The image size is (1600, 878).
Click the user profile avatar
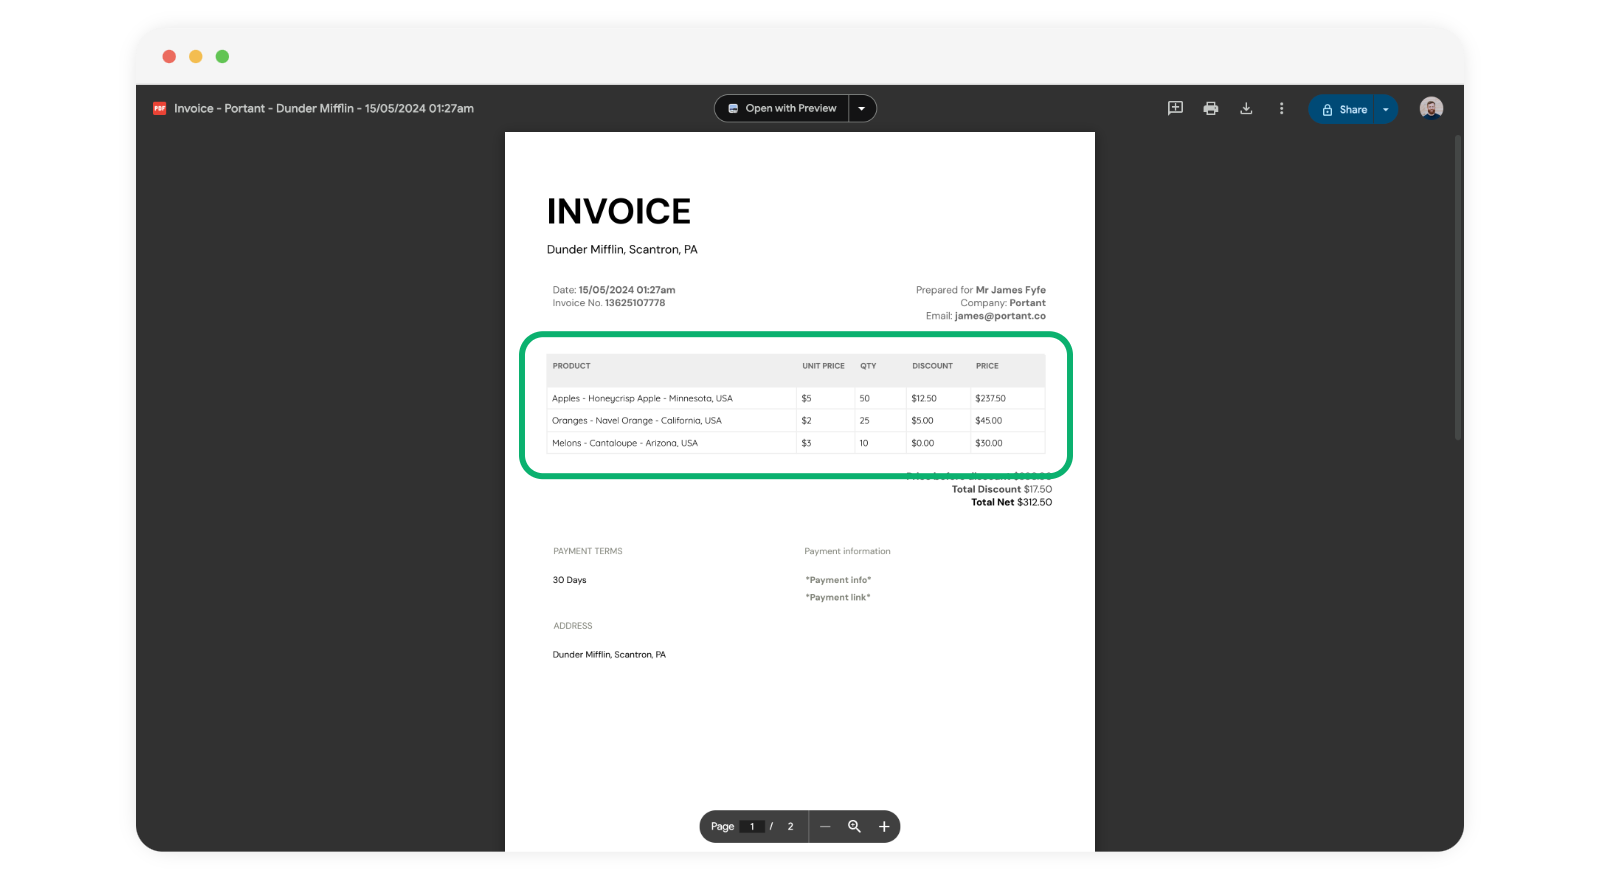point(1431,108)
